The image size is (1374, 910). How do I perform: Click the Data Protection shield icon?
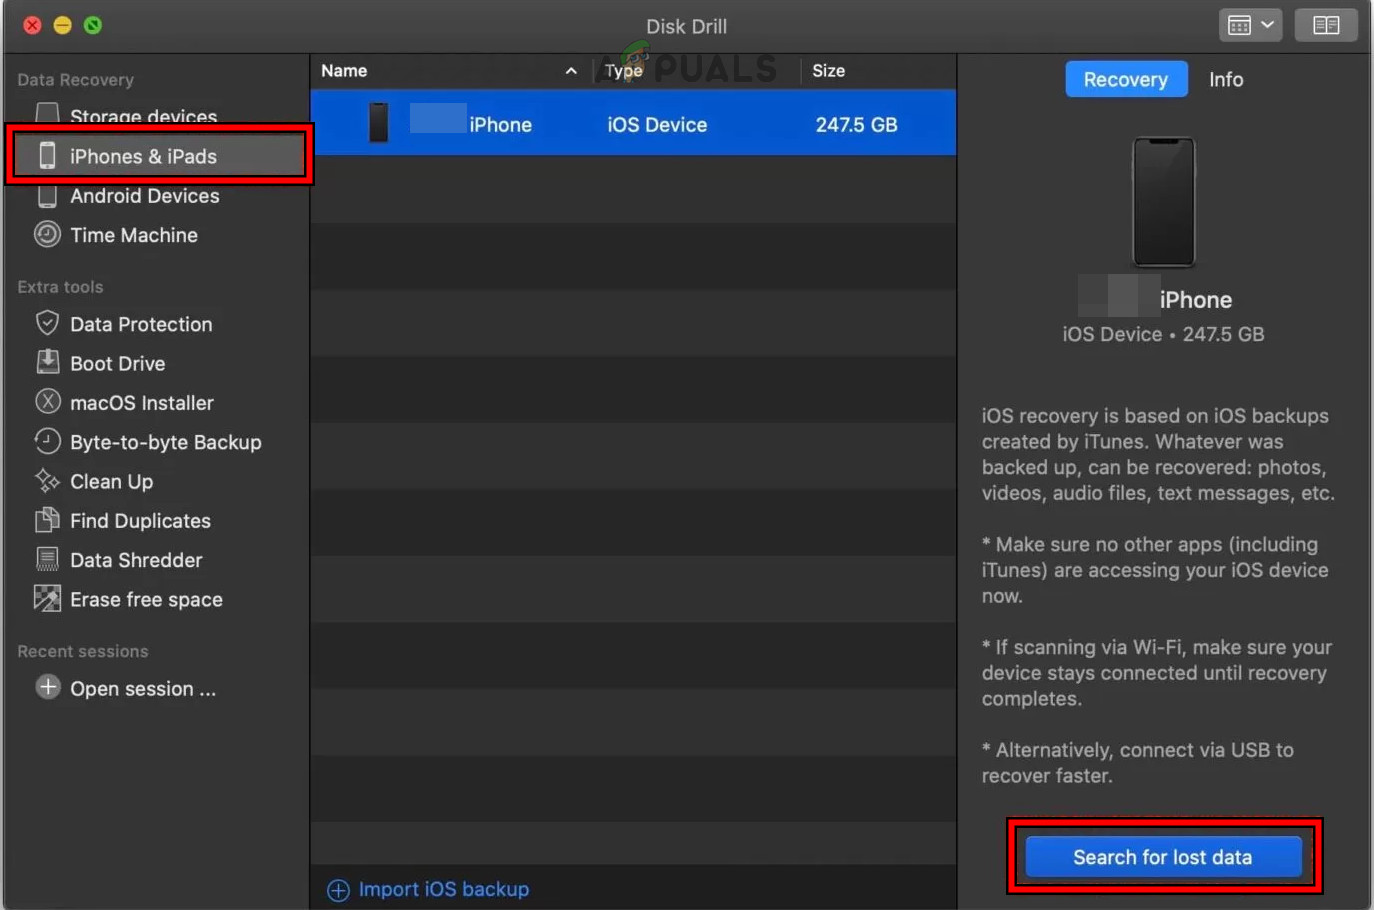point(47,323)
